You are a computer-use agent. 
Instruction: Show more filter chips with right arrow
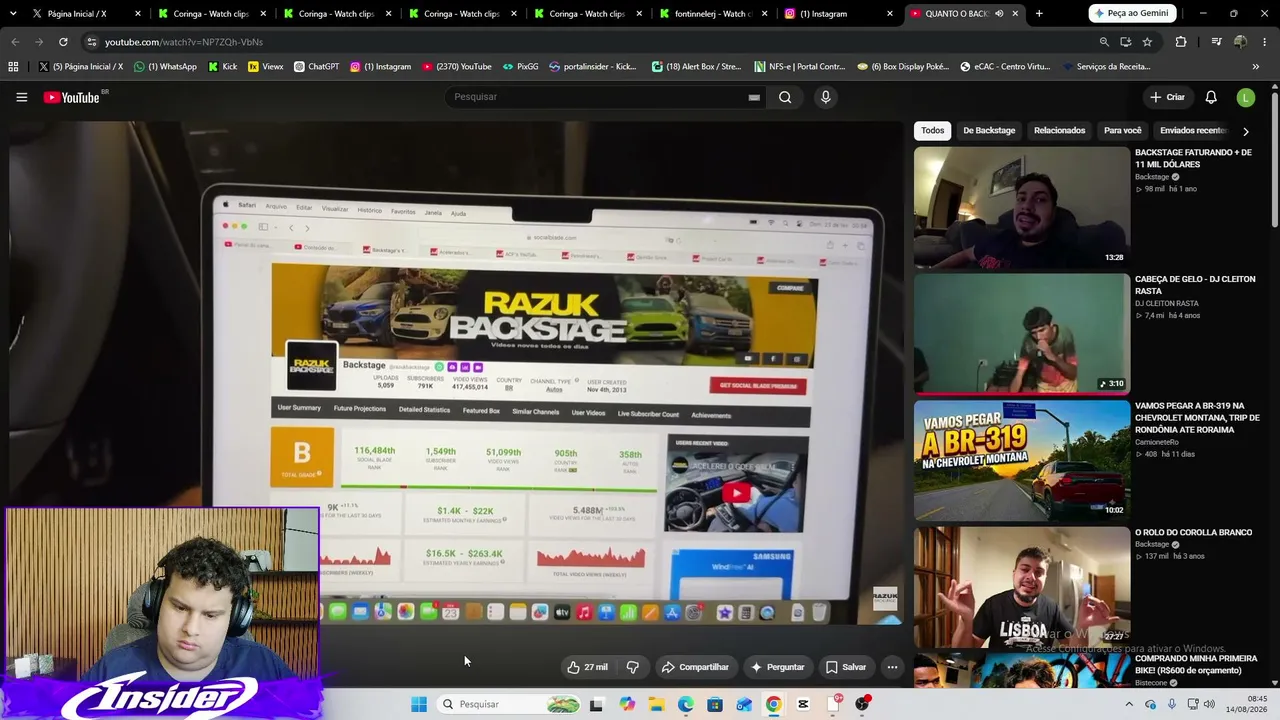1245,131
